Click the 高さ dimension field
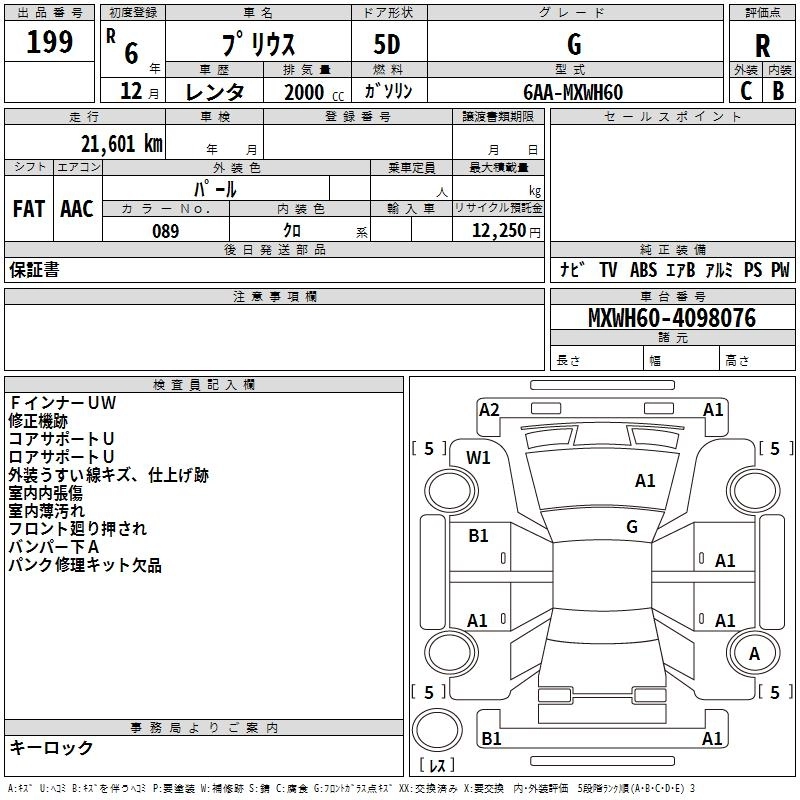 tap(758, 360)
